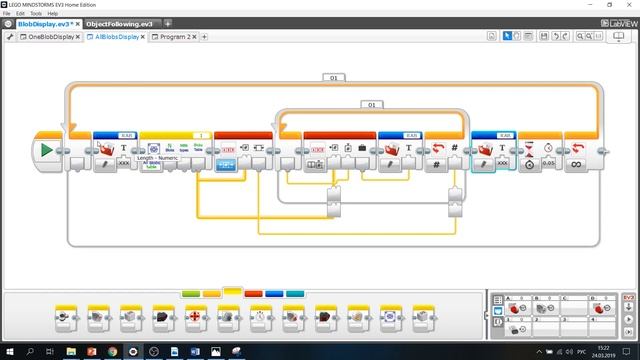Open Brick Information tab in hardware page
This screenshot has height=360, width=640.
pyautogui.click(x=498, y=300)
